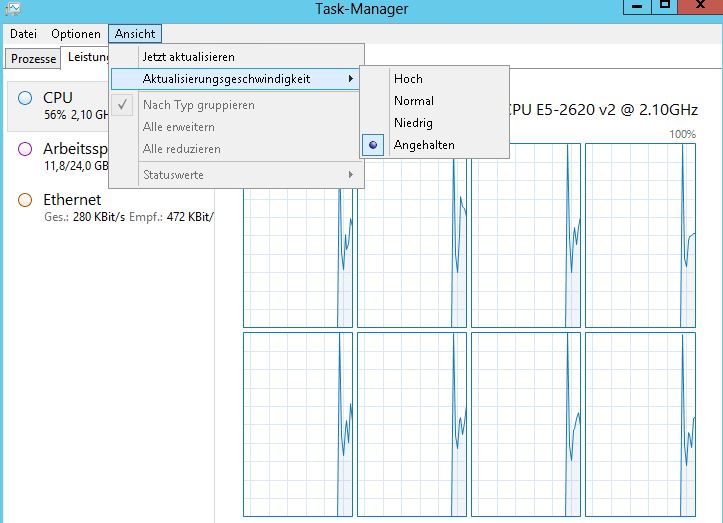Select the Ethernet orange circle icon

[25, 200]
